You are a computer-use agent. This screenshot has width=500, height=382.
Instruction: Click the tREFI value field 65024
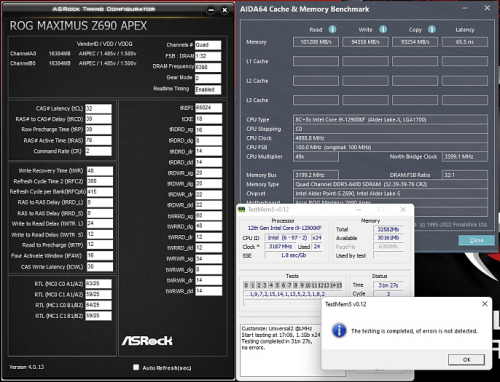tap(209, 108)
